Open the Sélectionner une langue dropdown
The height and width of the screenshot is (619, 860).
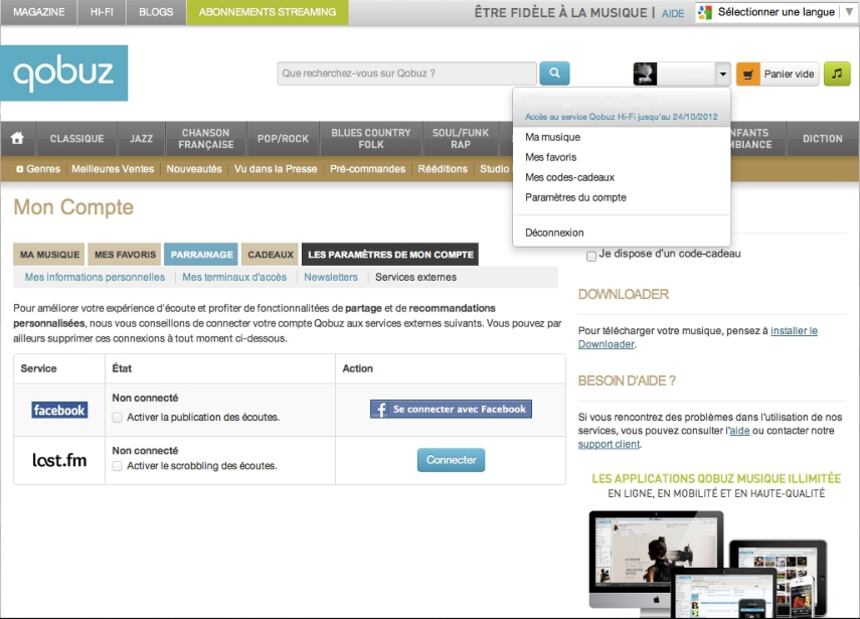coord(776,12)
